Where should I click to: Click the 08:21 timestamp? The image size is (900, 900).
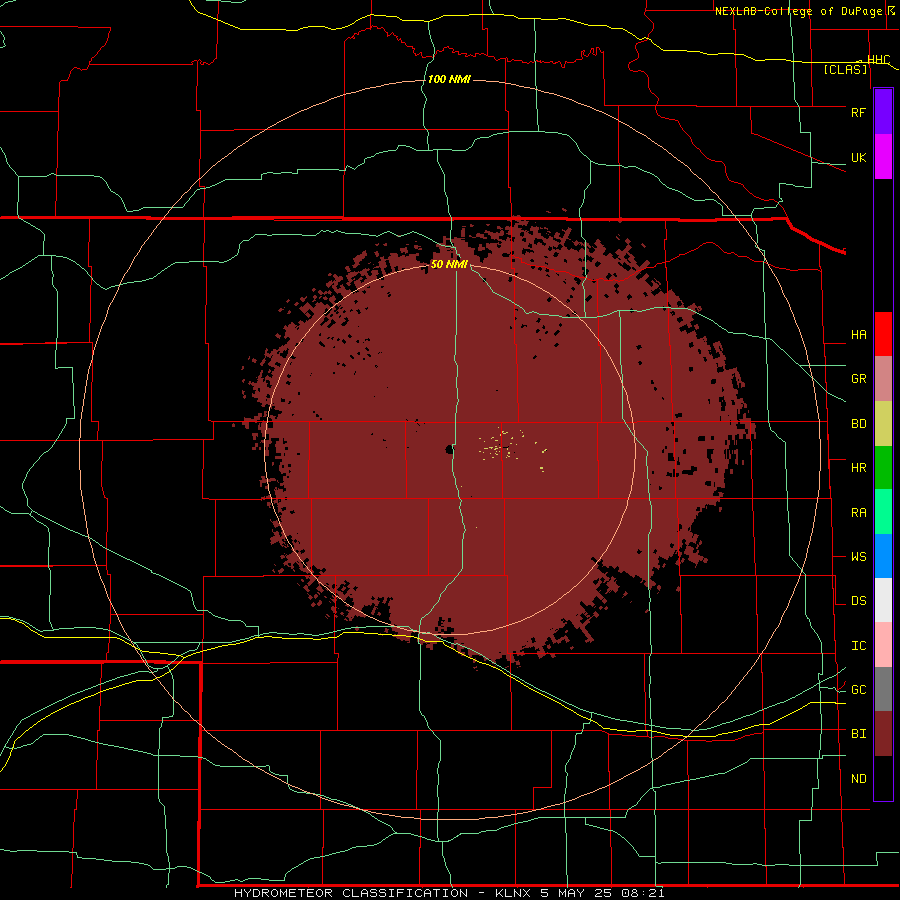[644, 893]
